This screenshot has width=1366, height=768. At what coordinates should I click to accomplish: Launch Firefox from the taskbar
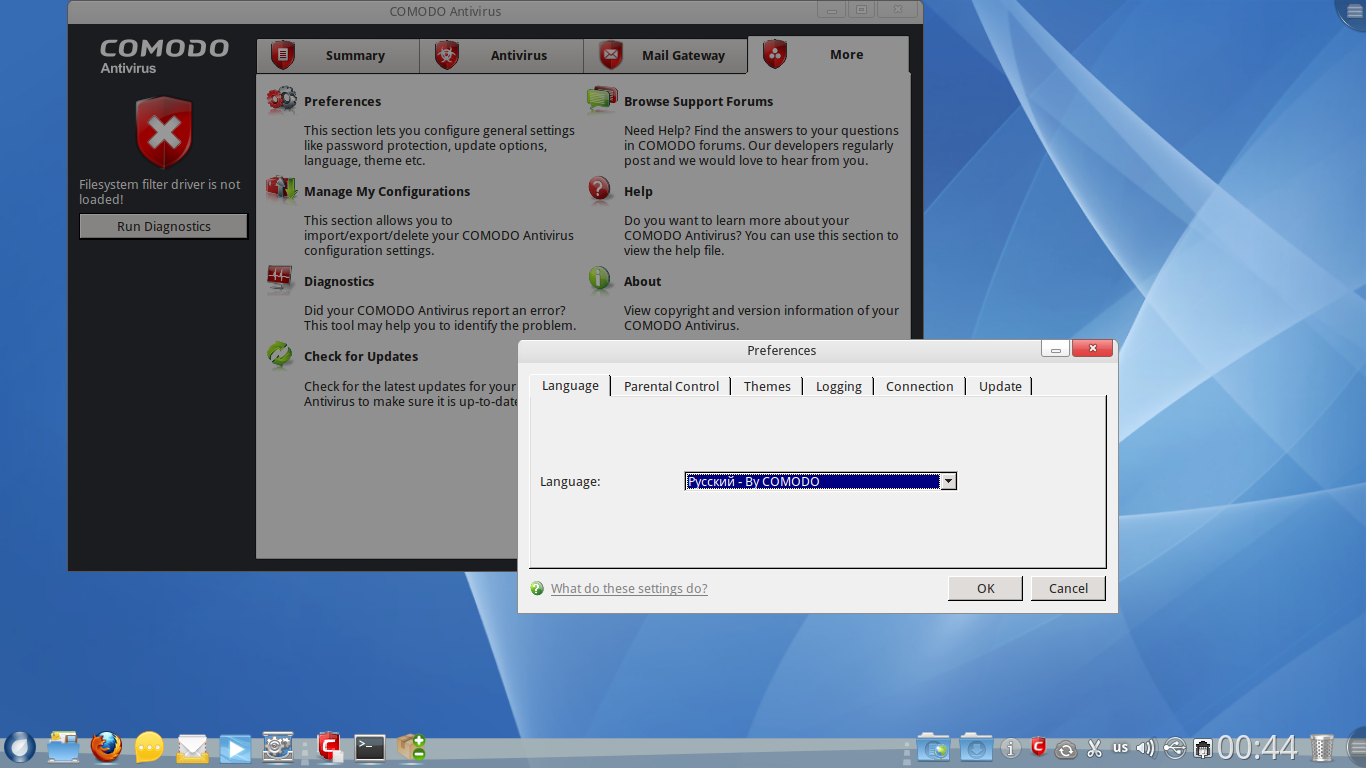click(106, 746)
